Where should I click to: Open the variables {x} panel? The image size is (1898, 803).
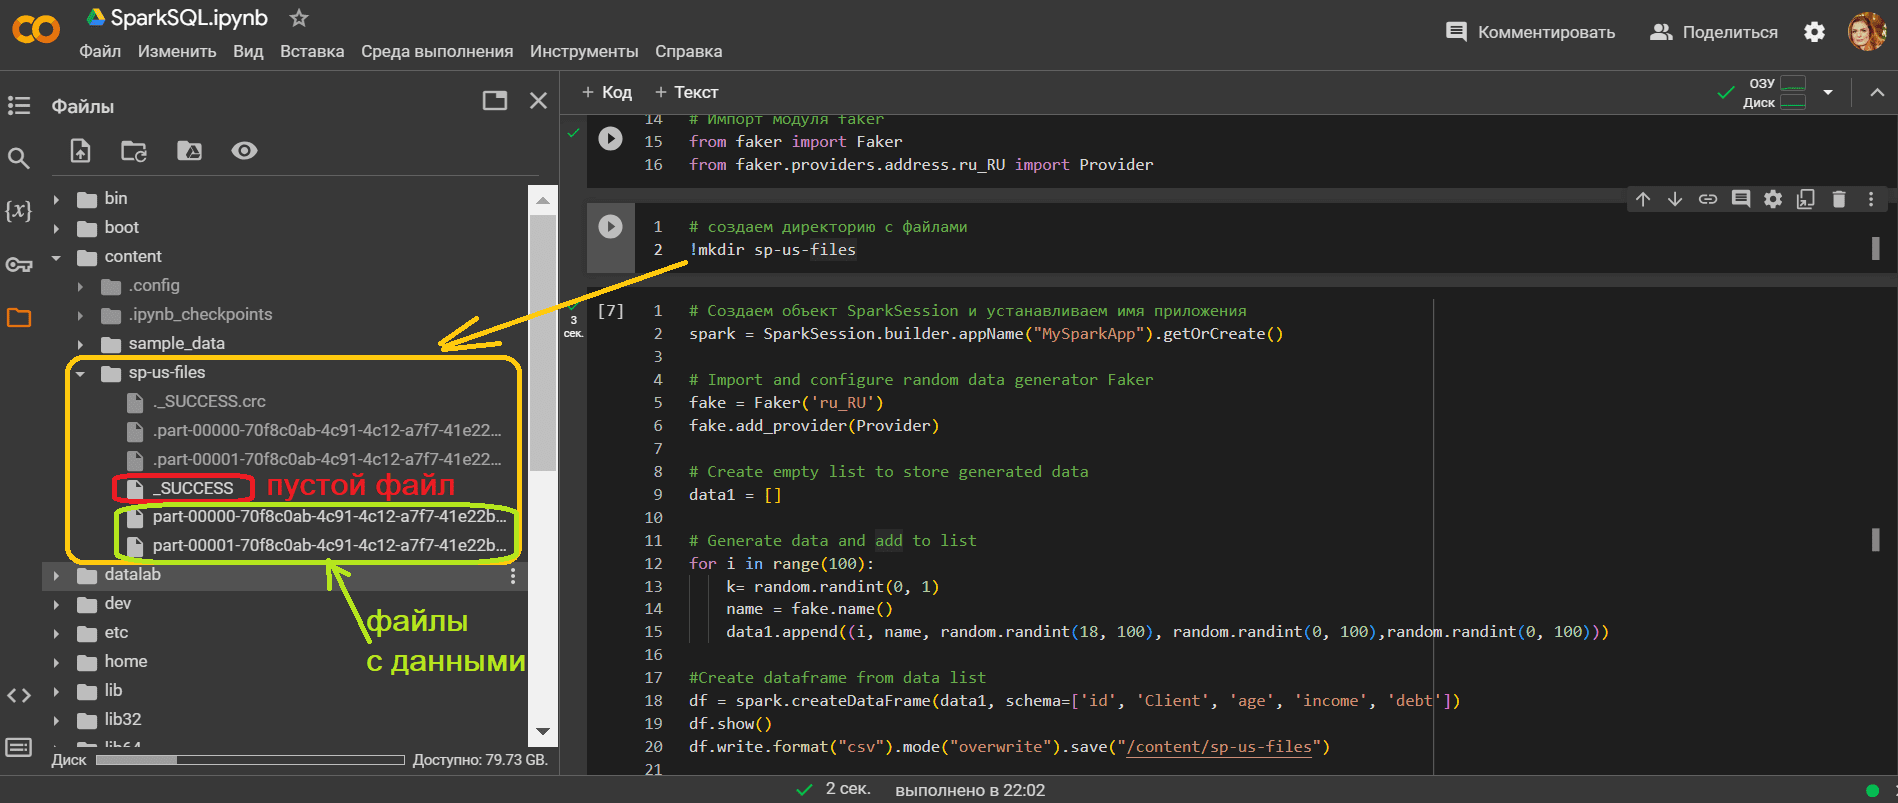tap(19, 211)
